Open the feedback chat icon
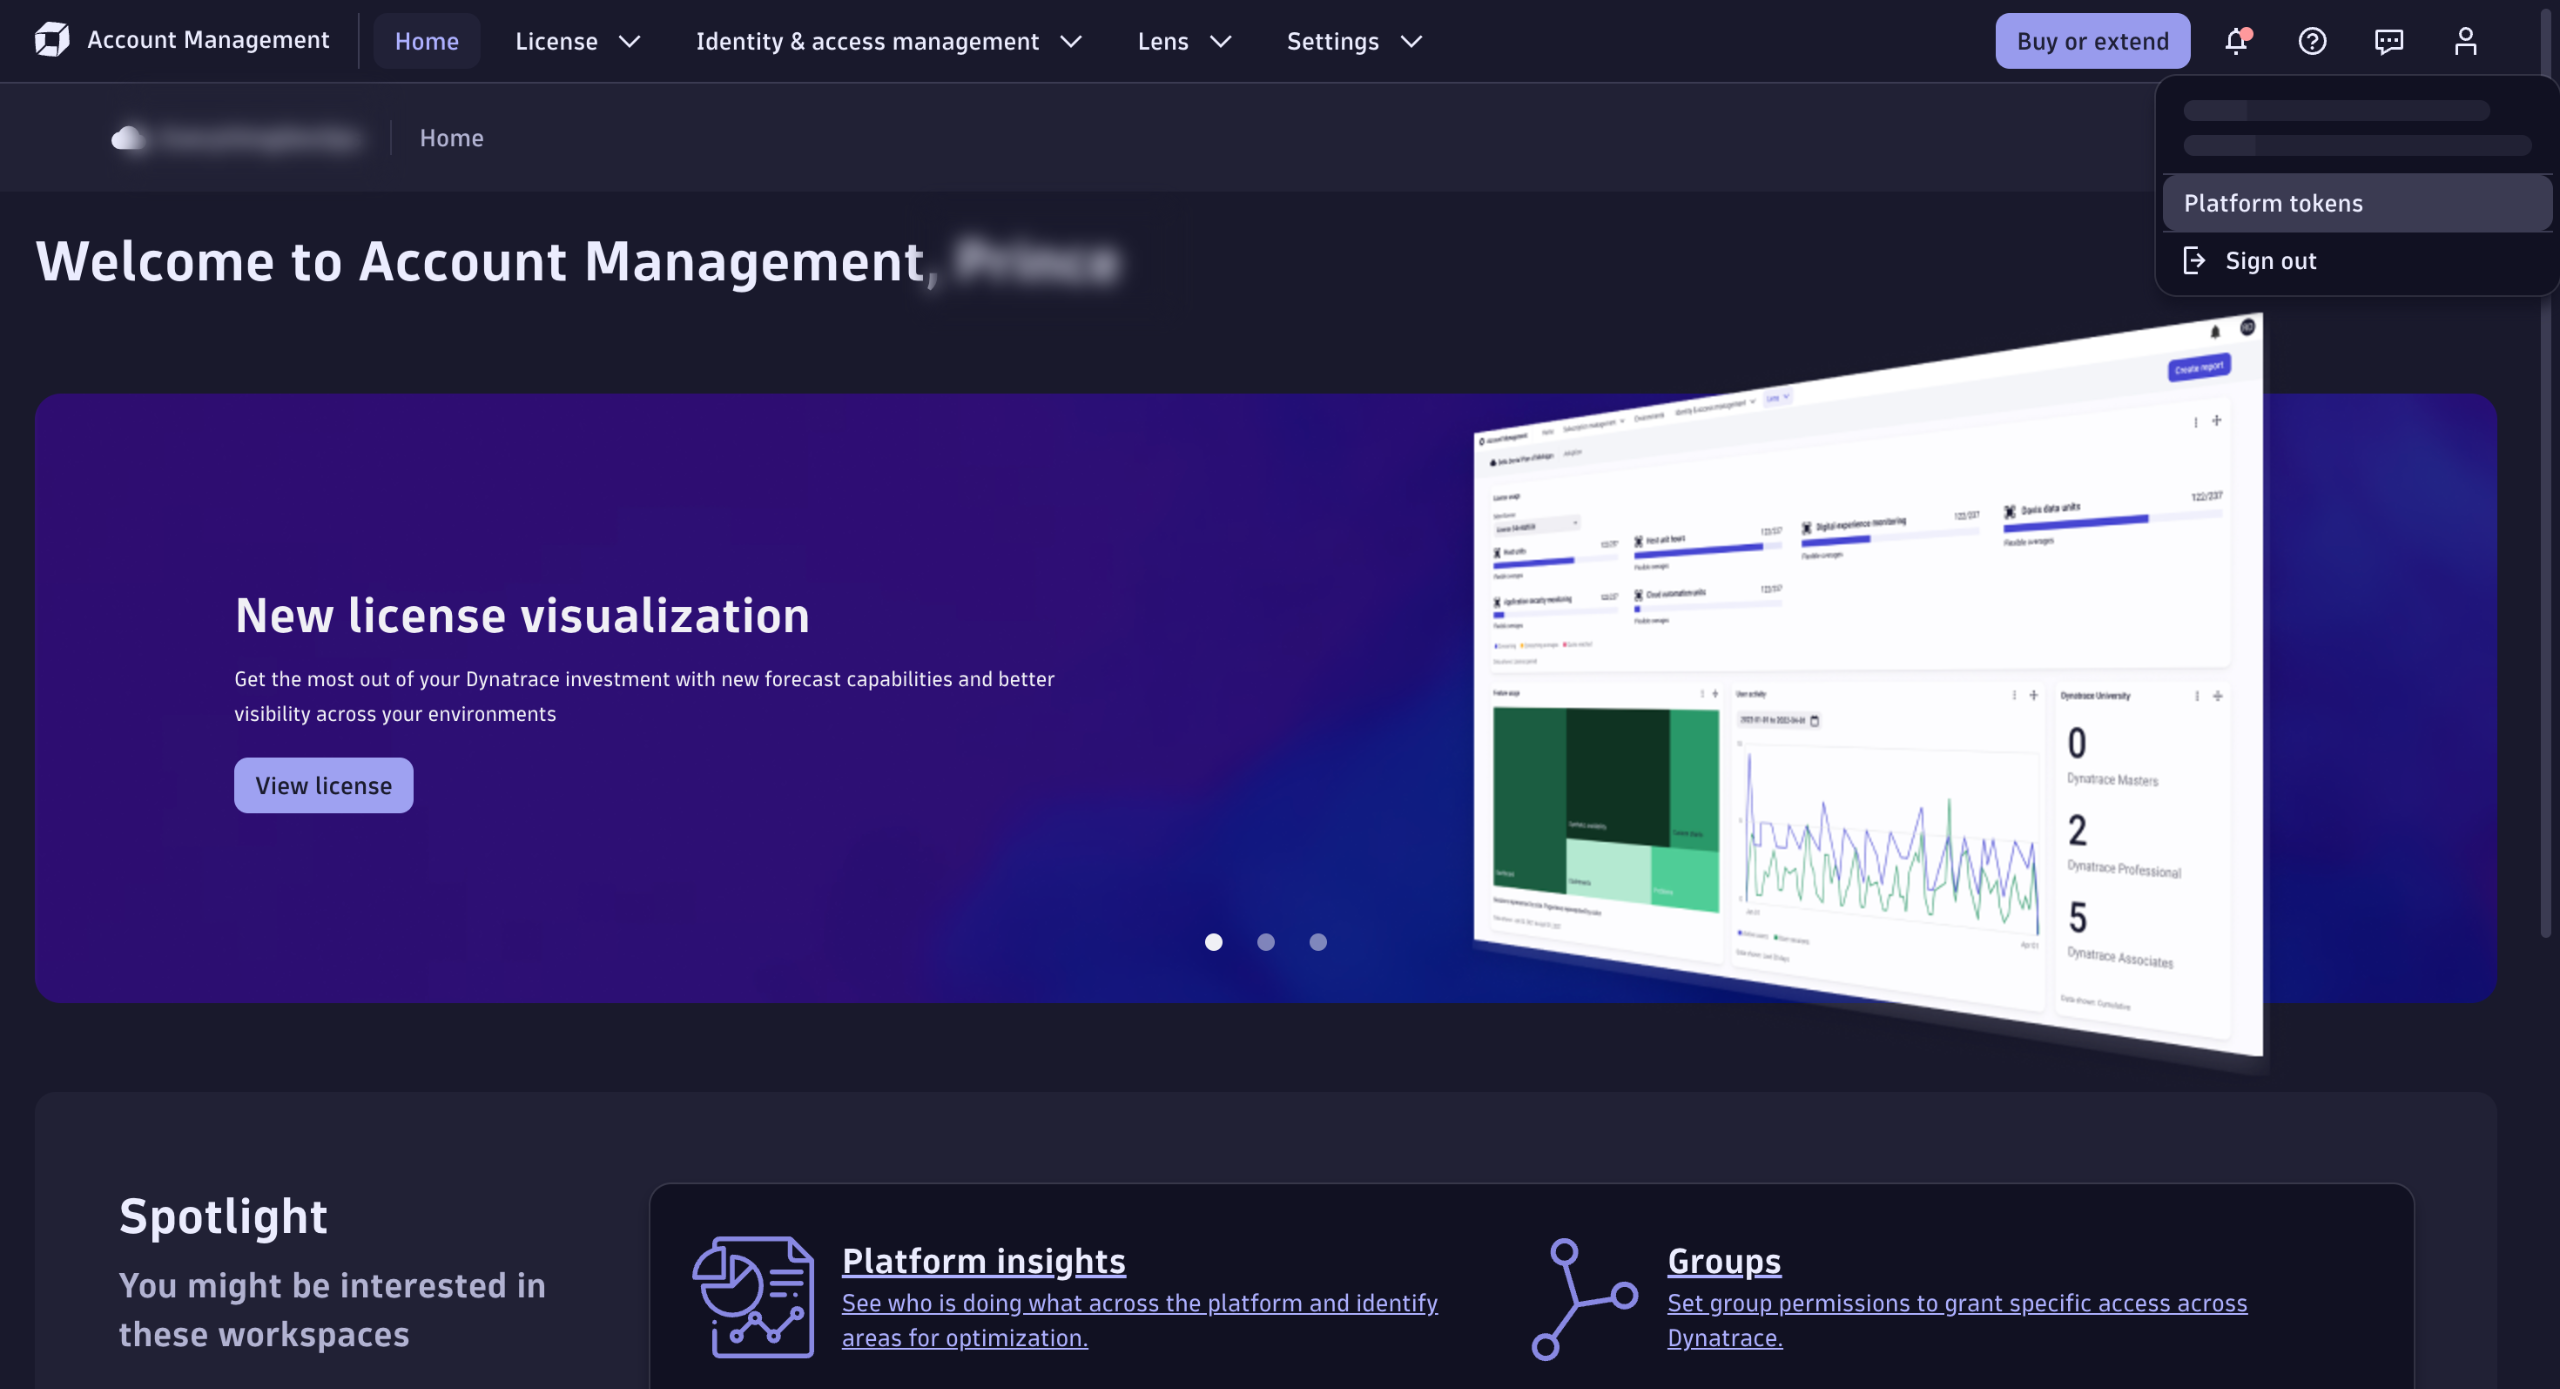Screen dimensions: 2560x1389 [x=2389, y=41]
